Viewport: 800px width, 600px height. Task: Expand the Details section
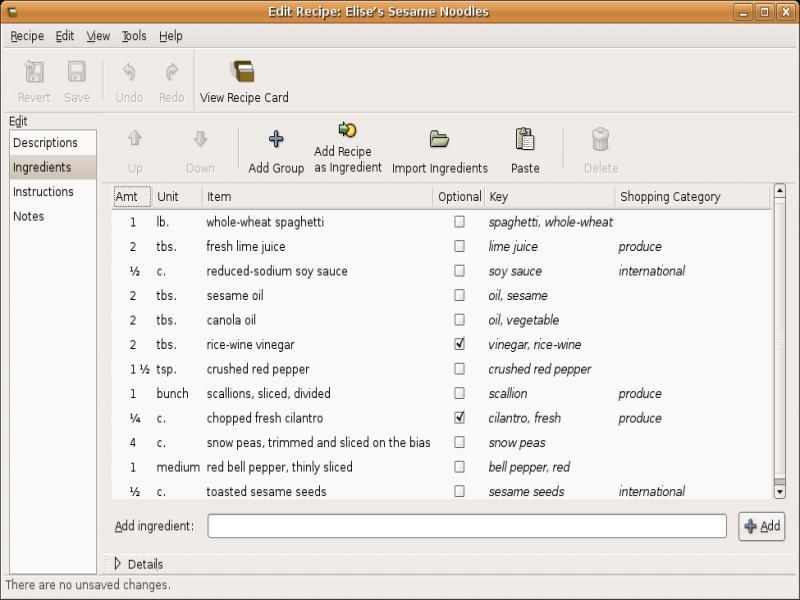118,564
